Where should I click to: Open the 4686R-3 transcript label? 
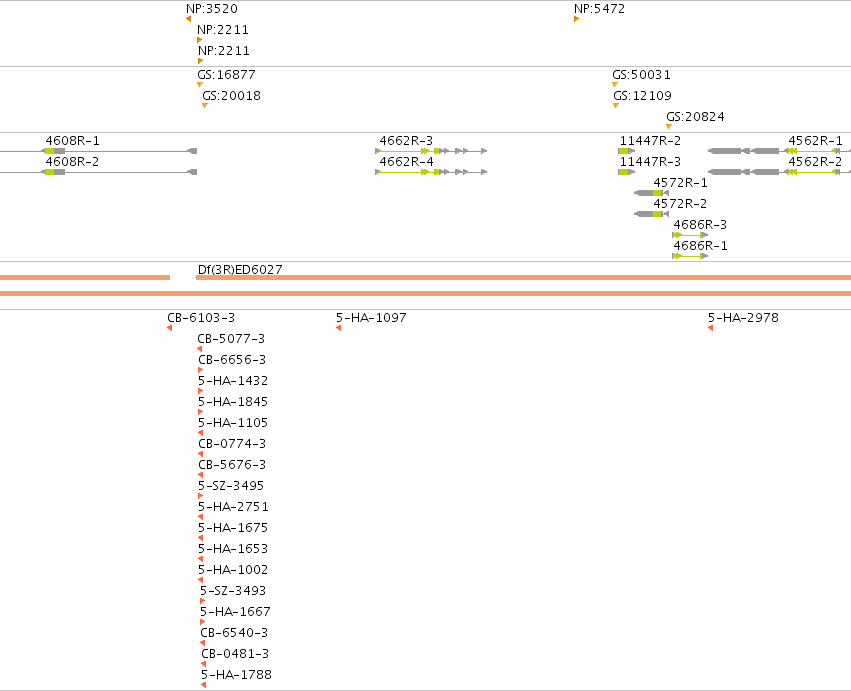(x=700, y=225)
